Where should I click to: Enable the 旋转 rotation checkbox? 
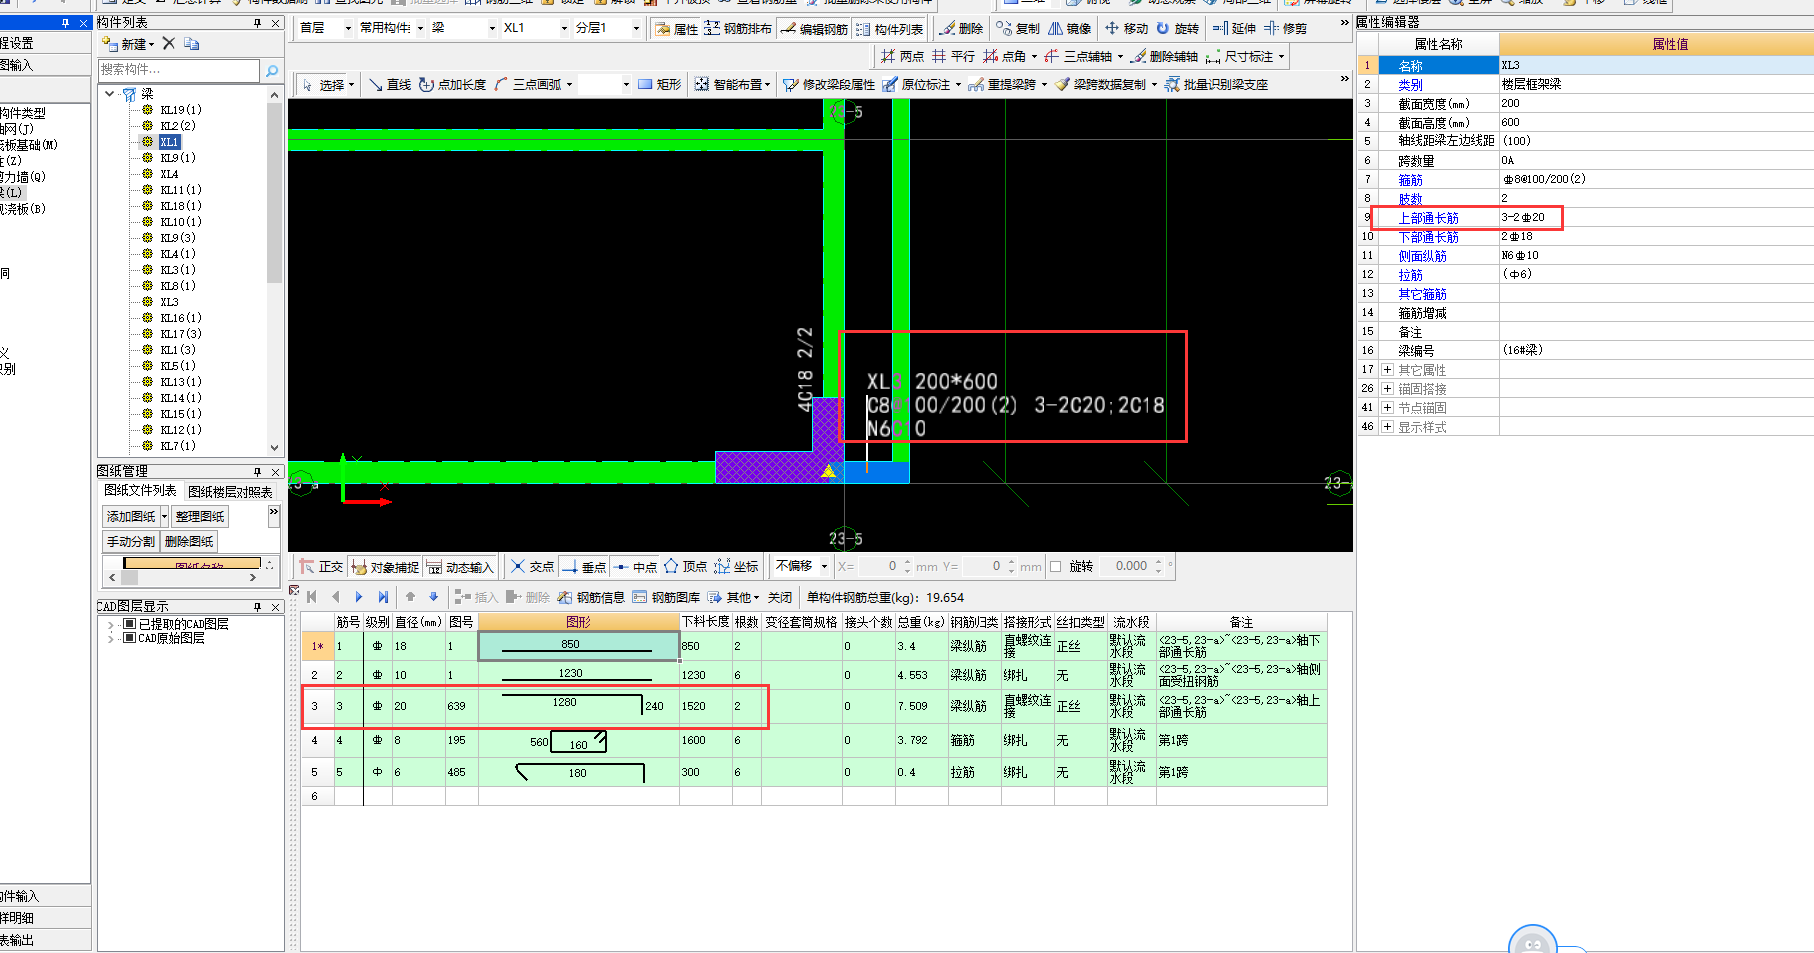1056,567
